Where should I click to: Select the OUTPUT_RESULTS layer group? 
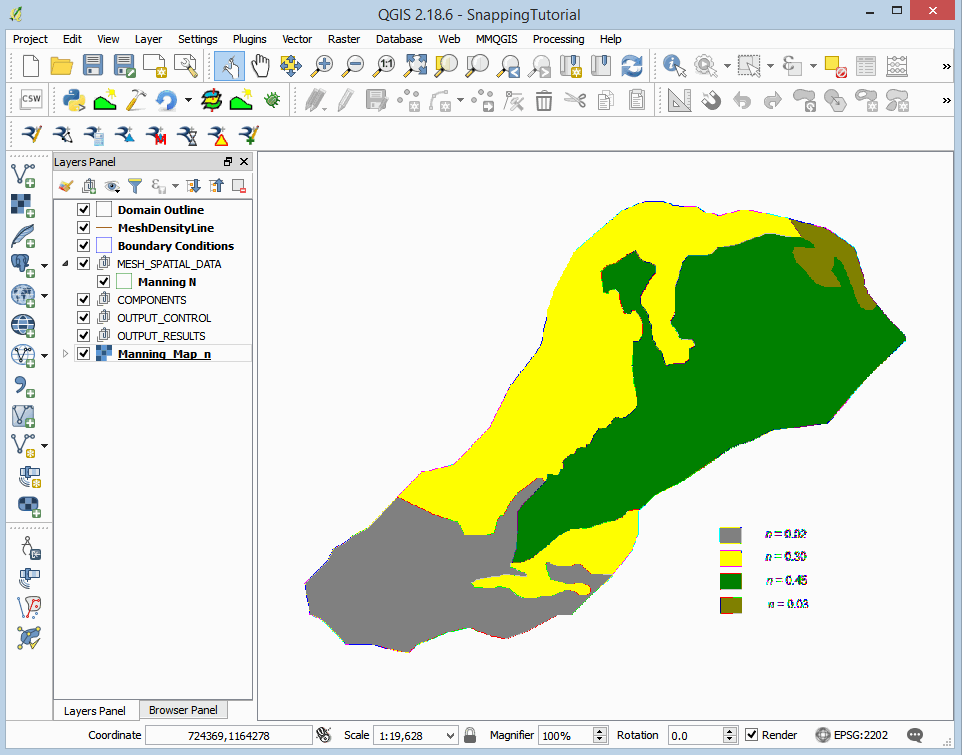[161, 336]
